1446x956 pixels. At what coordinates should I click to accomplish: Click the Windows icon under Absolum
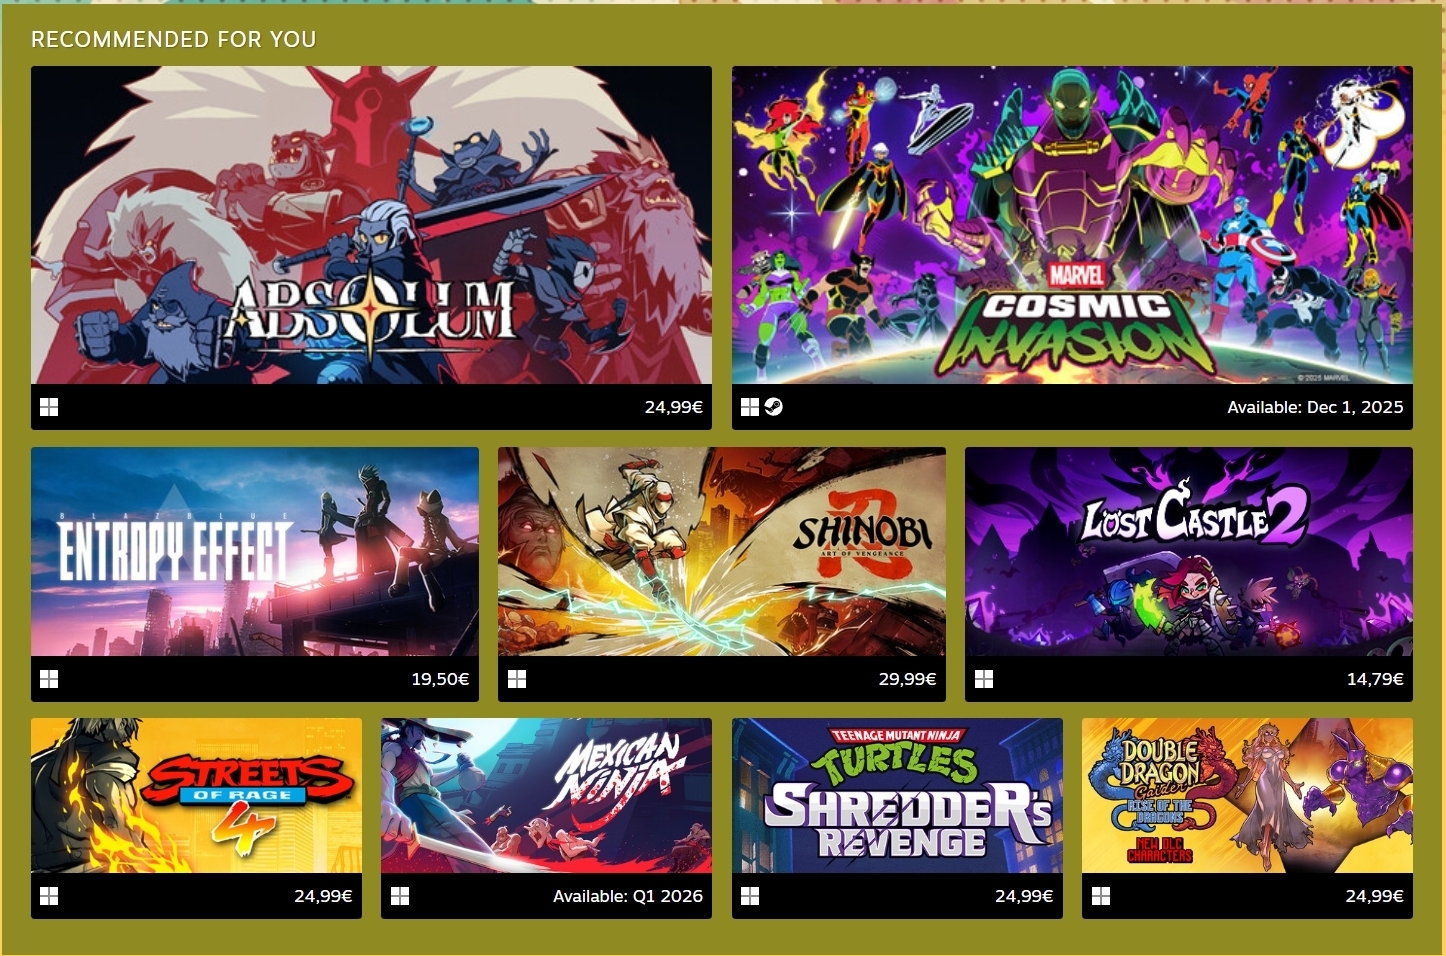coord(49,407)
